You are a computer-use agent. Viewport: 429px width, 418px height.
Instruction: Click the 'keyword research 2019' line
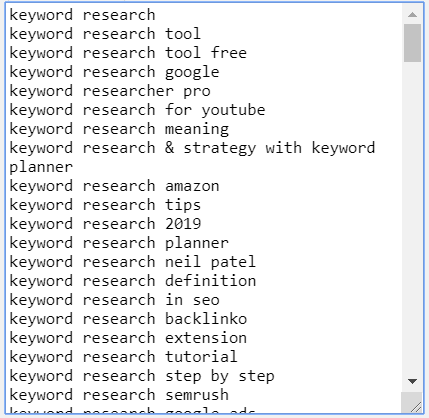click(x=105, y=224)
